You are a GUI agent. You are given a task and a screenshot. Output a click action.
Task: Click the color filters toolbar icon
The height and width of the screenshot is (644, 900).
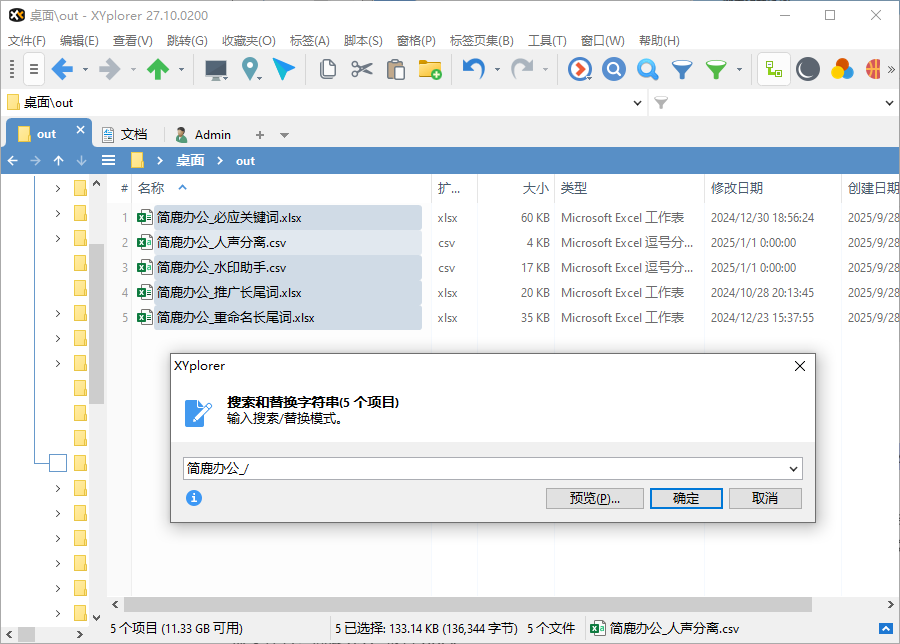tap(843, 70)
